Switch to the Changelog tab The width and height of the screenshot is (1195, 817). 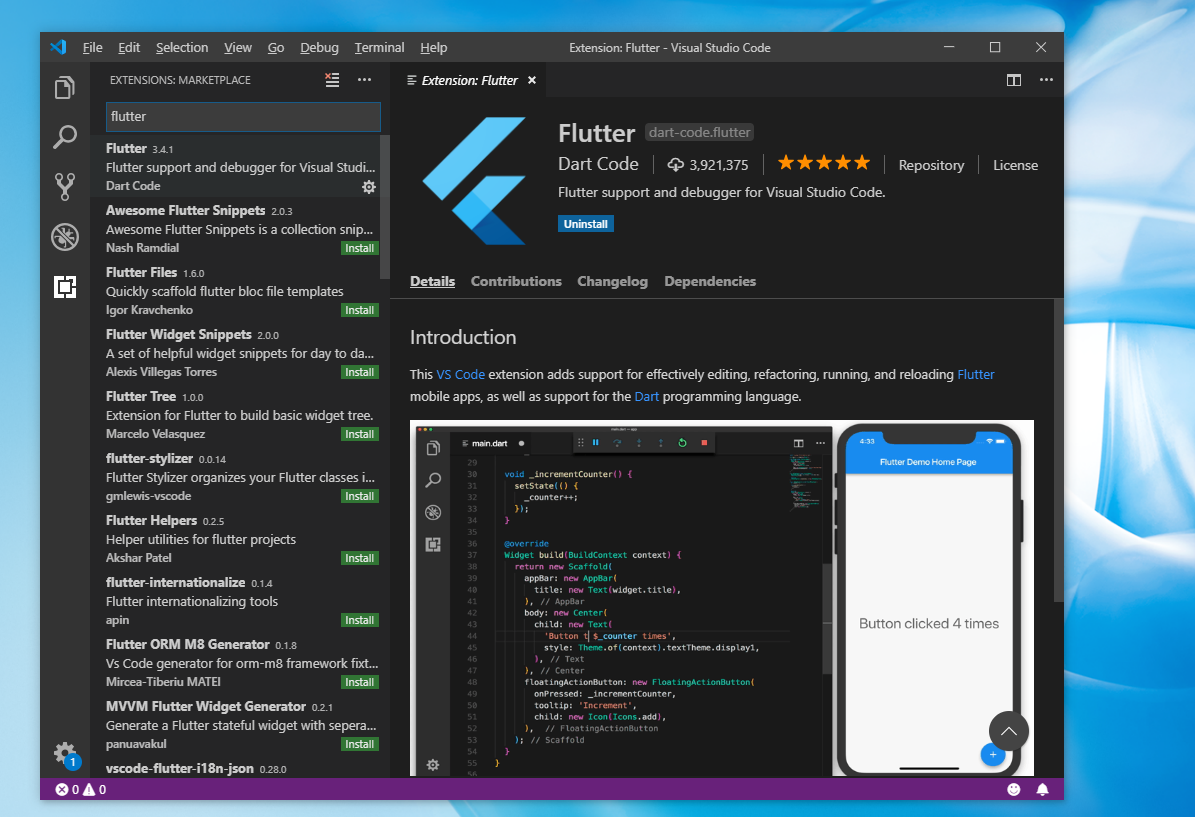click(x=613, y=281)
